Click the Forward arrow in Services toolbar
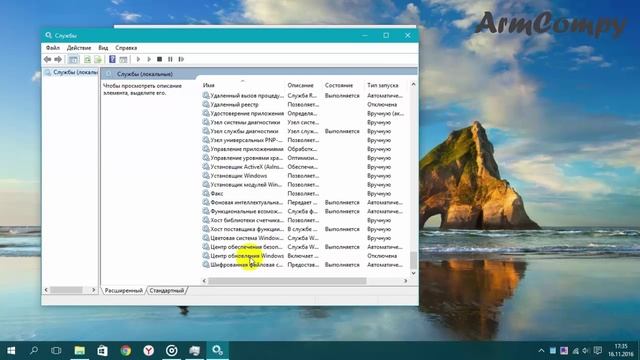 [58, 60]
